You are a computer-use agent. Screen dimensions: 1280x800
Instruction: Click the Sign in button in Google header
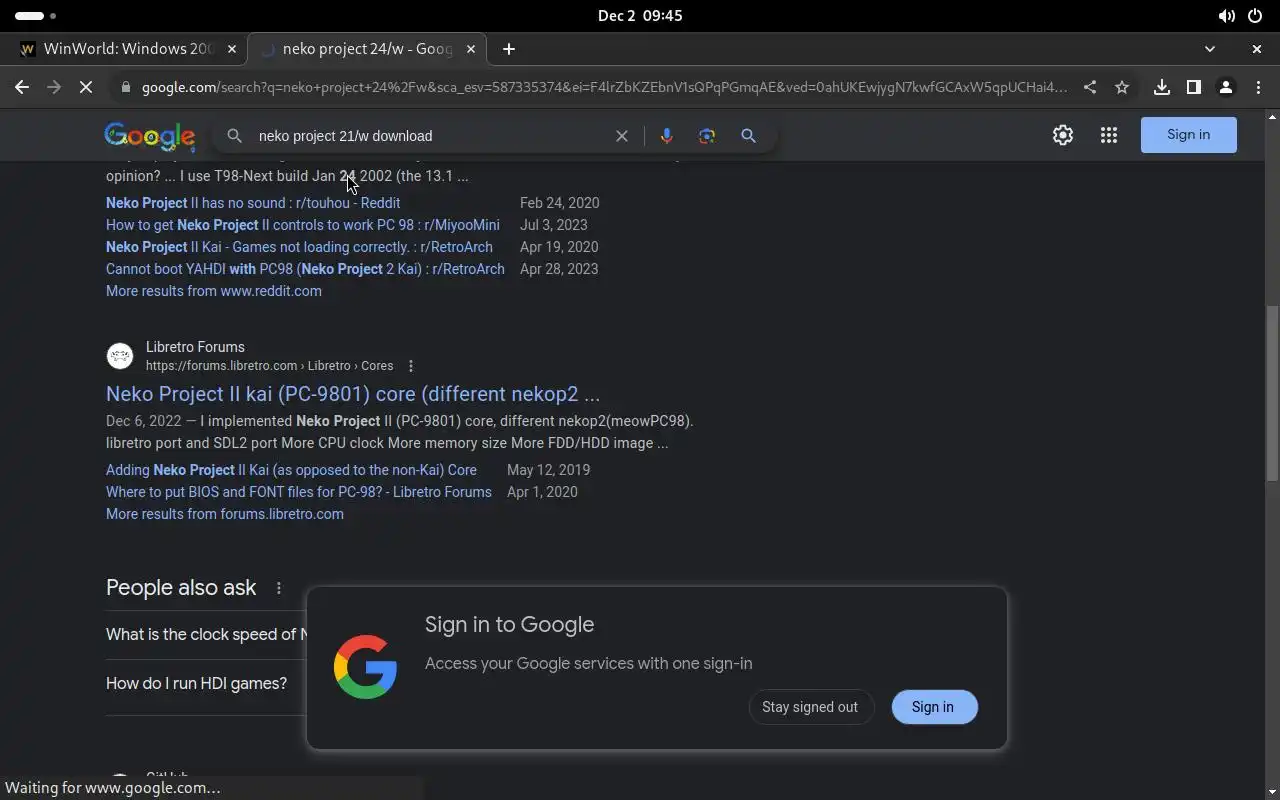(x=1188, y=135)
